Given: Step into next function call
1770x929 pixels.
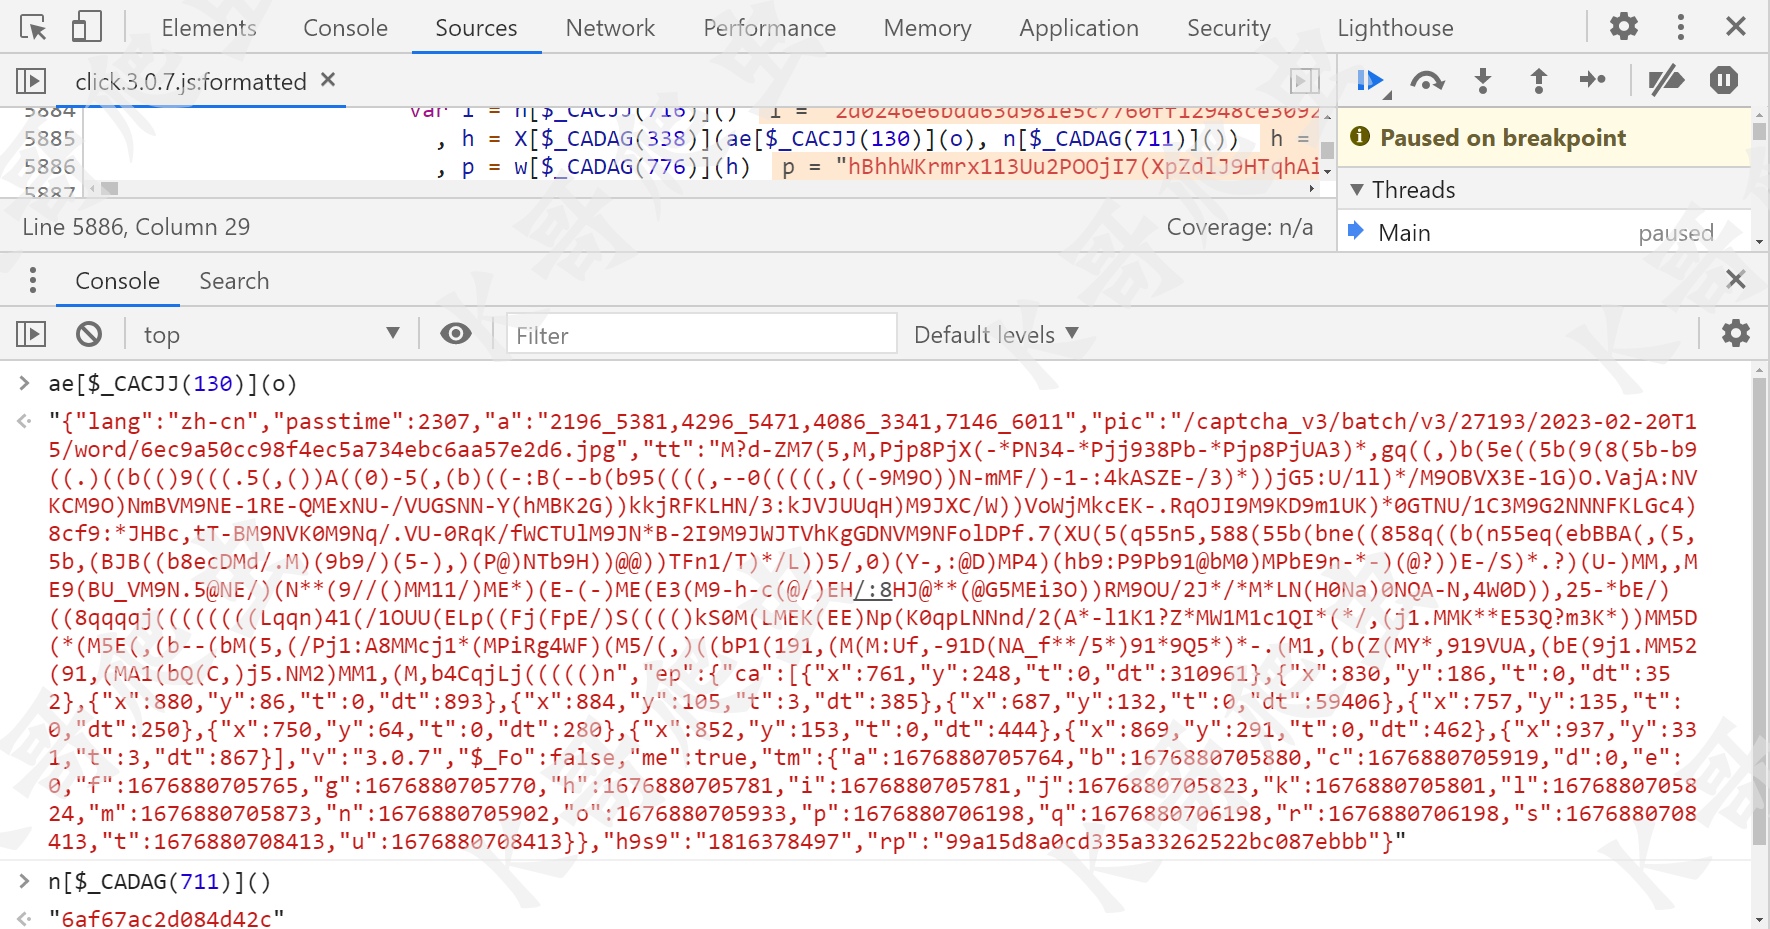Looking at the screenshot, I should point(1483,81).
